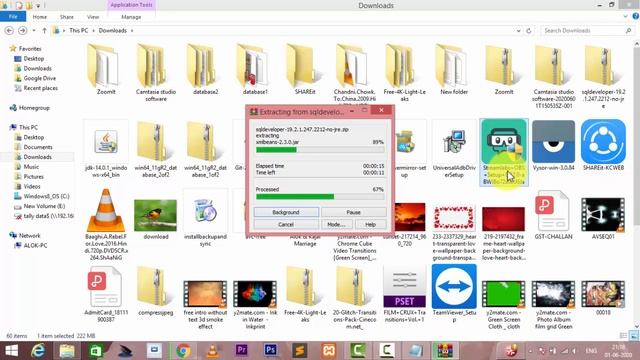The height and width of the screenshot is (360, 640).
Task: Open Documents under This PC
Action: [38, 147]
